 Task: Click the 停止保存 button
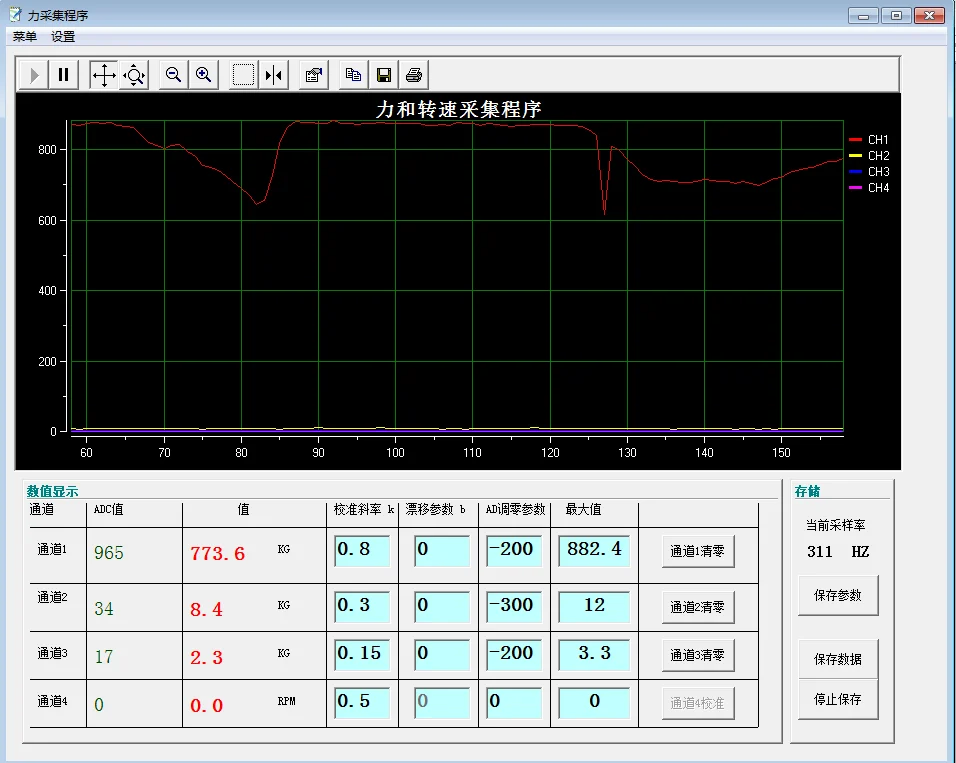coord(838,699)
